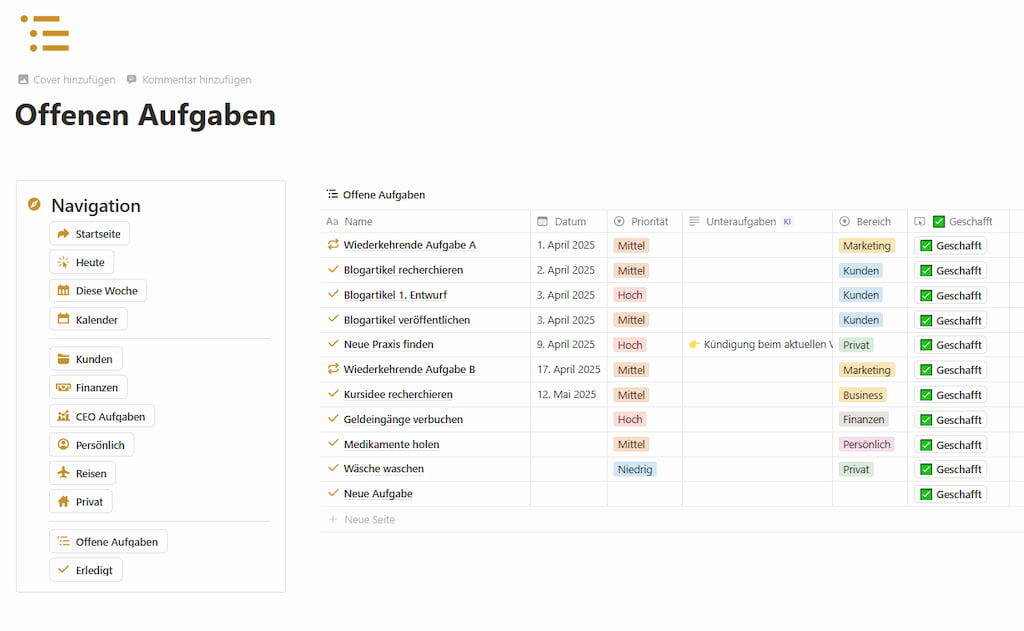Viewport: 1024px width, 631px height.
Task: Click the arrow icon on Startseite
Action: [63, 233]
